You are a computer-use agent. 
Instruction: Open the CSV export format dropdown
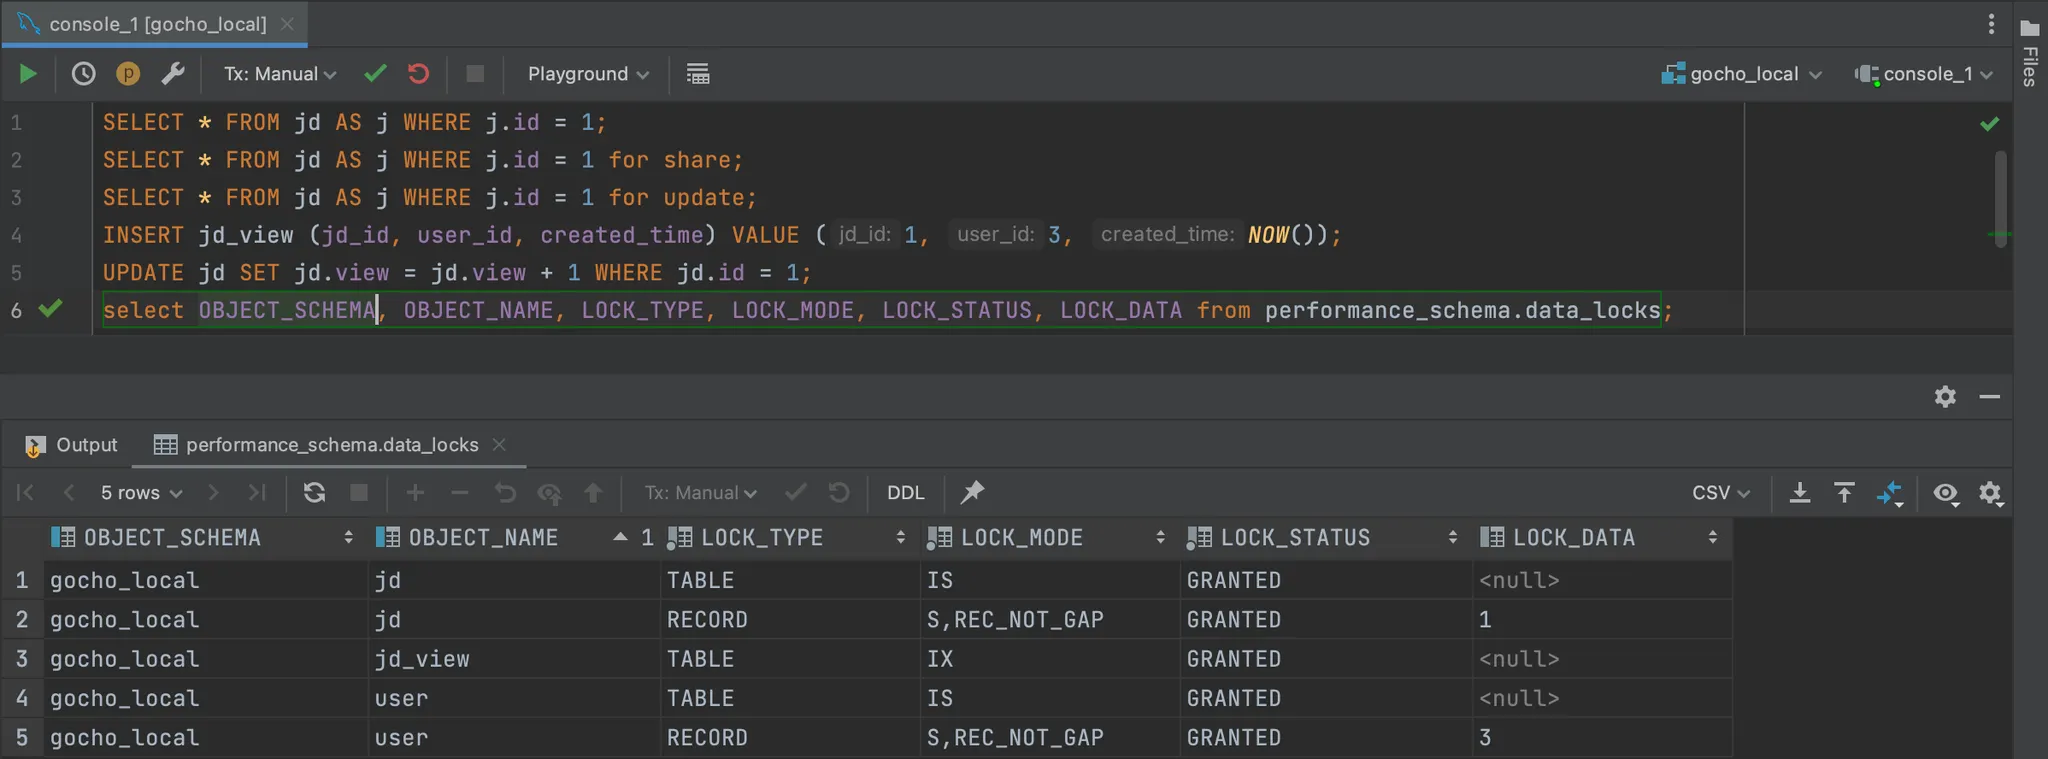[x=1720, y=493]
